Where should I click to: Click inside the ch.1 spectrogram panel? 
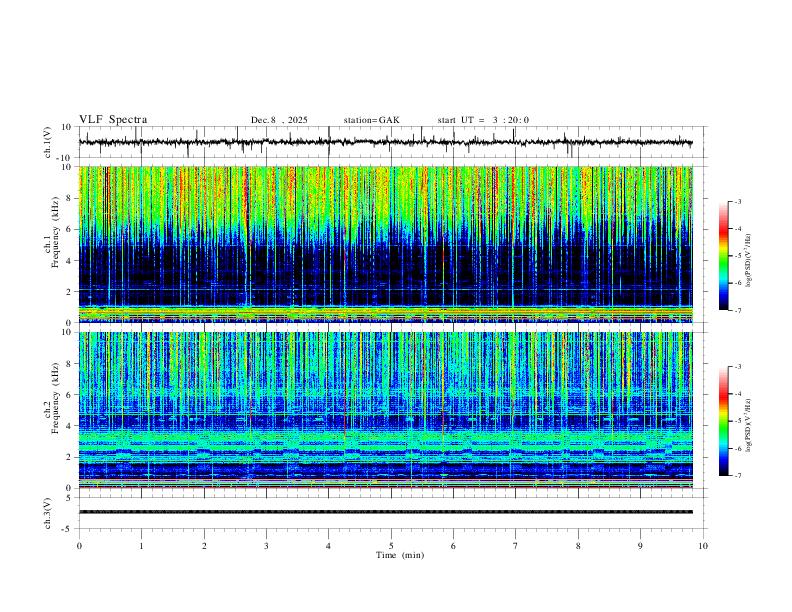[385, 244]
